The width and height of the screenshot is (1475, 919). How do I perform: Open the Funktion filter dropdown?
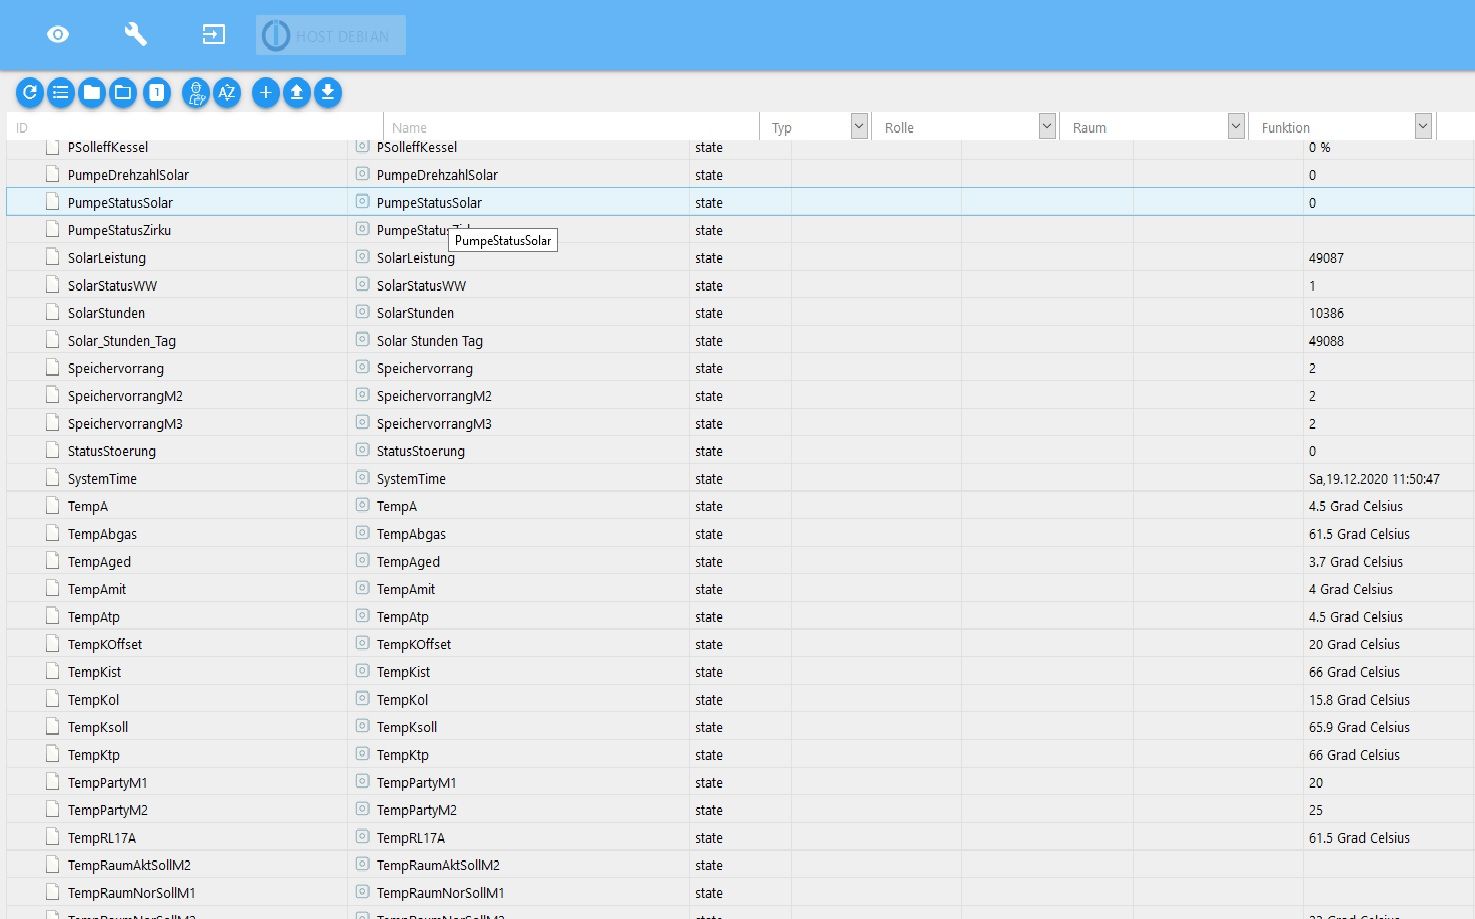click(x=1423, y=126)
